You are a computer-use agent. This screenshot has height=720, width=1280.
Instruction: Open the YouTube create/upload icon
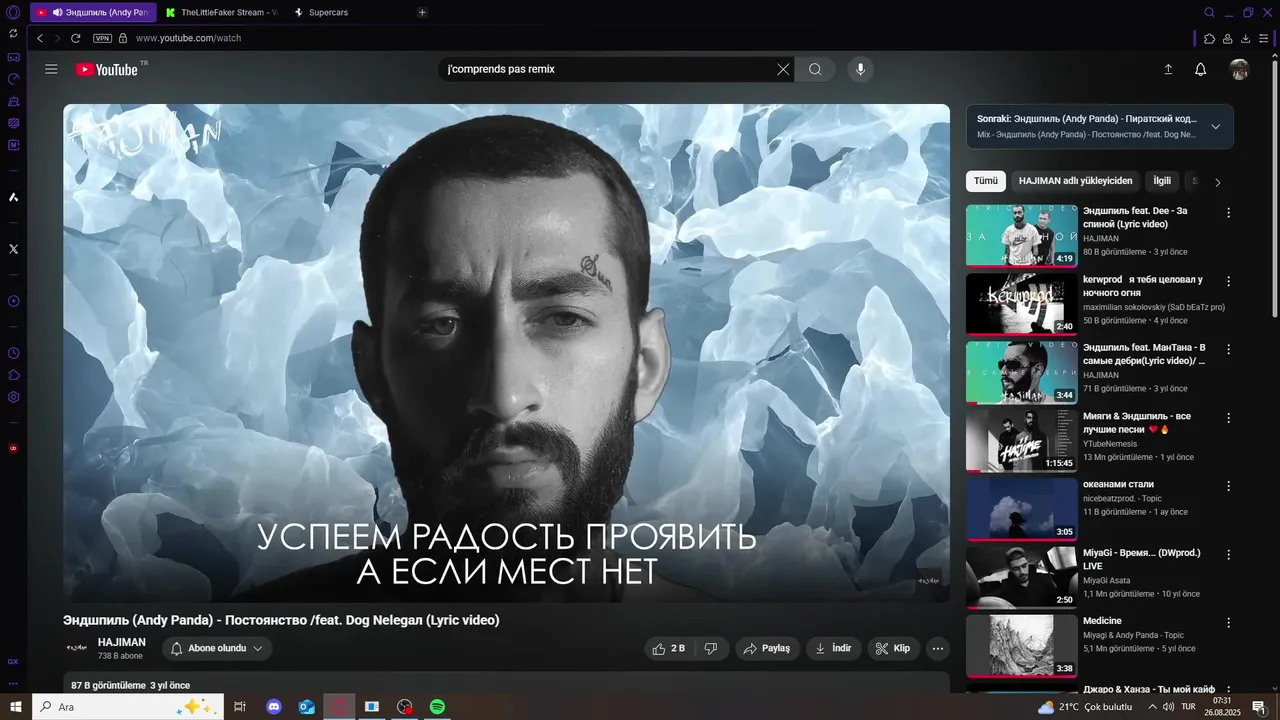click(x=1167, y=69)
